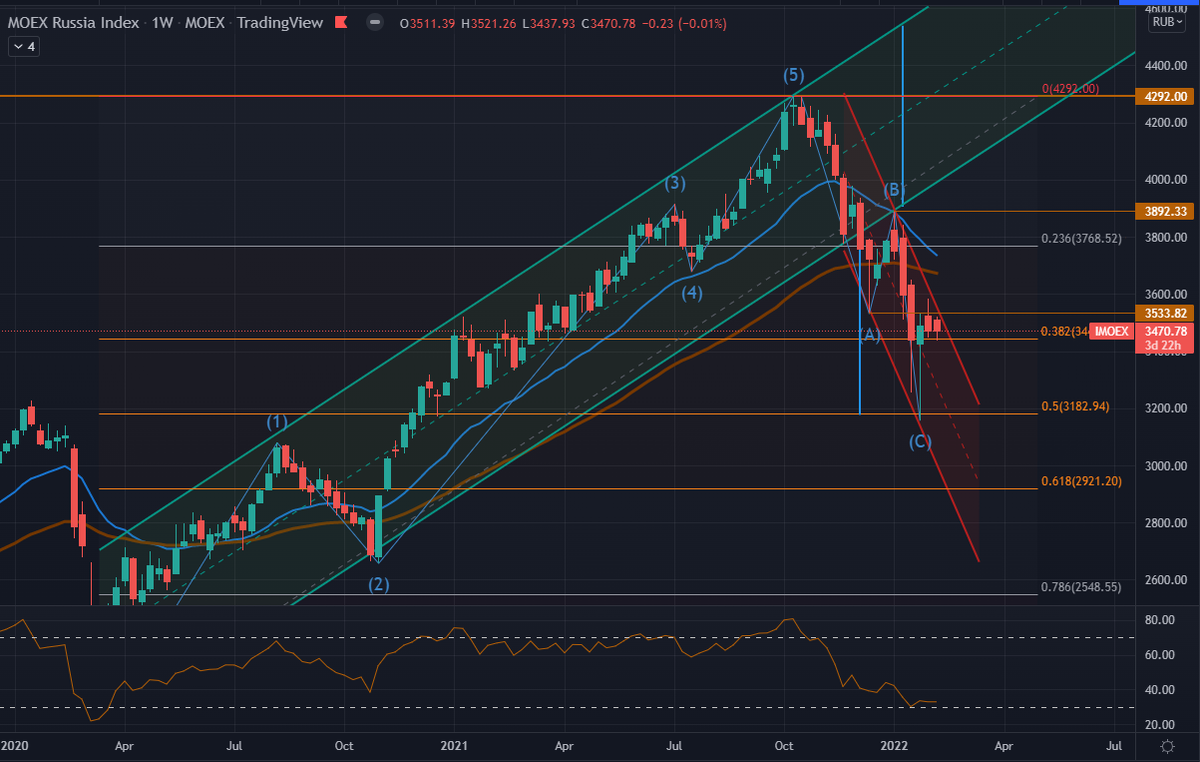Open chart settings gear icon

click(1166, 746)
